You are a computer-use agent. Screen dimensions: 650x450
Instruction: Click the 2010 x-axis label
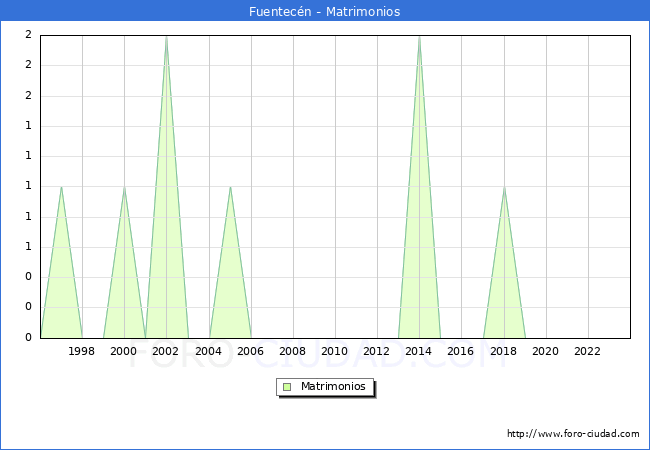pos(334,351)
